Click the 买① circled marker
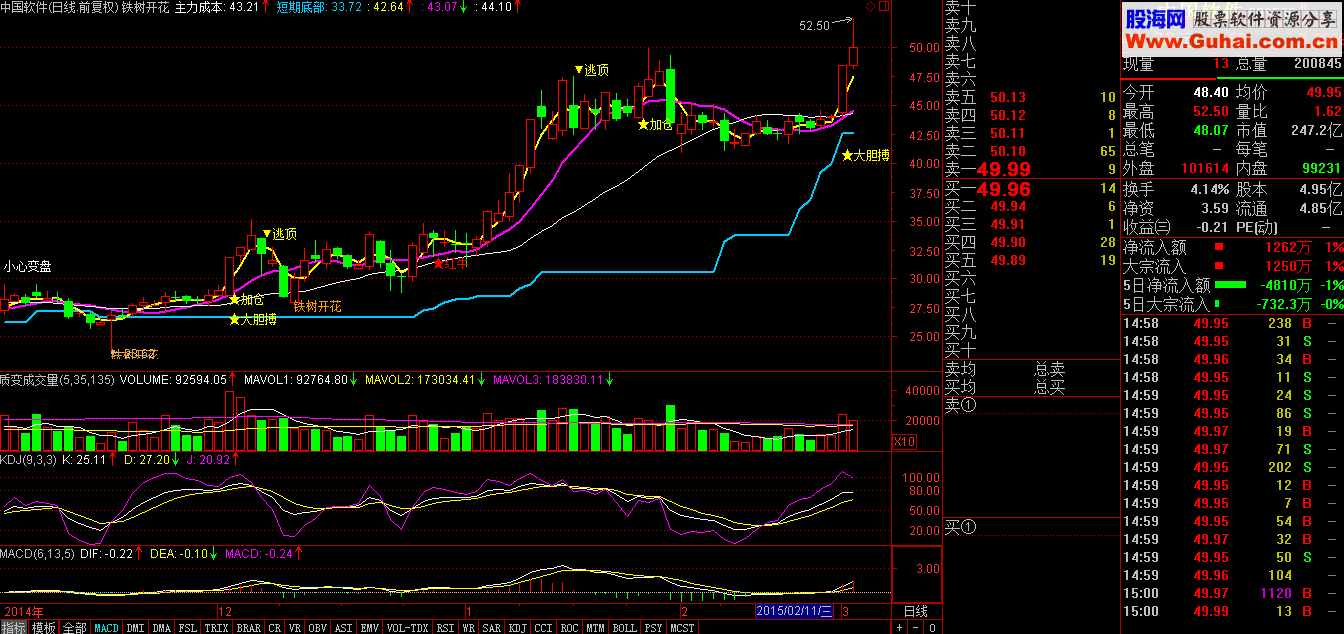The height and width of the screenshot is (634, 1344). pyautogui.click(x=961, y=527)
